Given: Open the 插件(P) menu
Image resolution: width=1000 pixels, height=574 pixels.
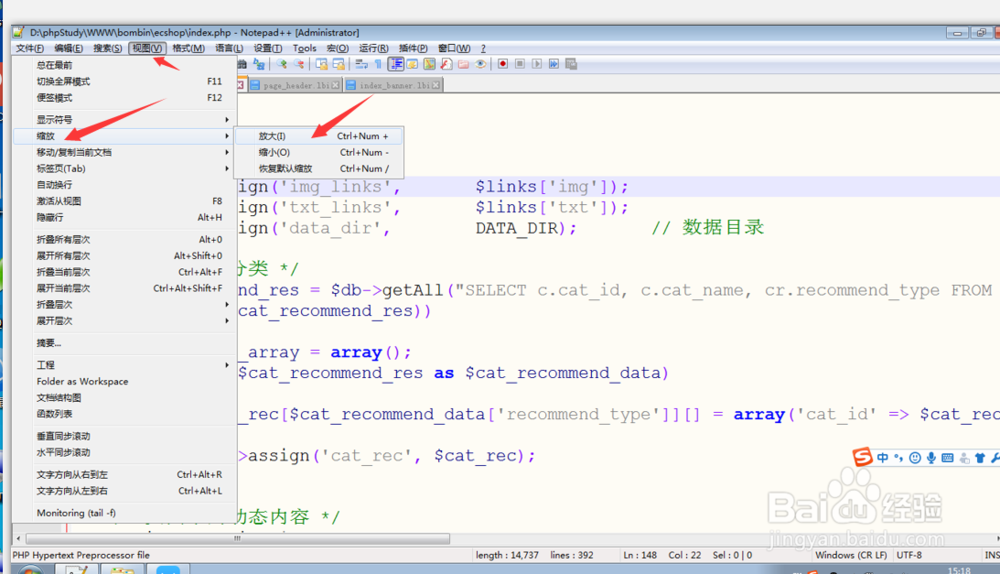Looking at the screenshot, I should point(413,48).
